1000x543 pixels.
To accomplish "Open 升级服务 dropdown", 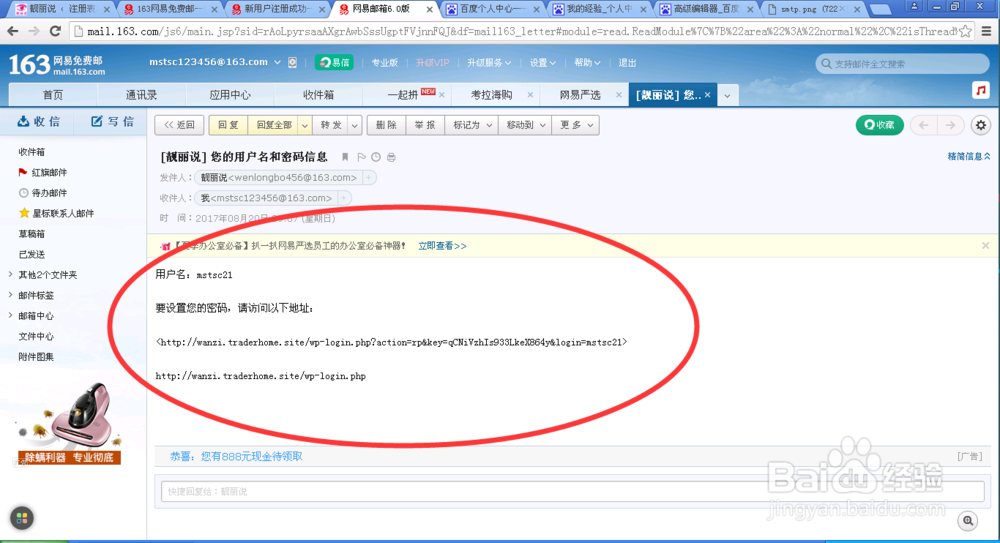I will coord(489,63).
